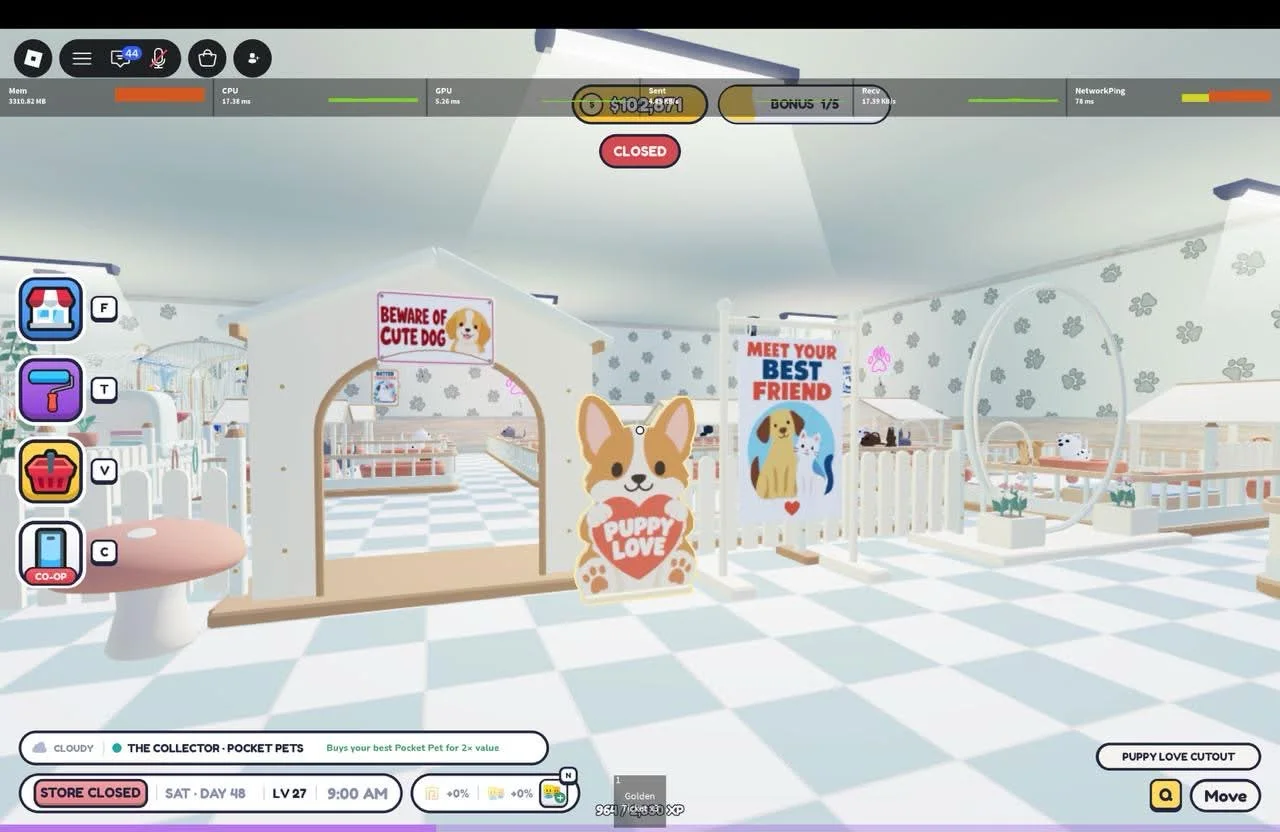
Task: Click the Move button
Action: coord(1225,796)
